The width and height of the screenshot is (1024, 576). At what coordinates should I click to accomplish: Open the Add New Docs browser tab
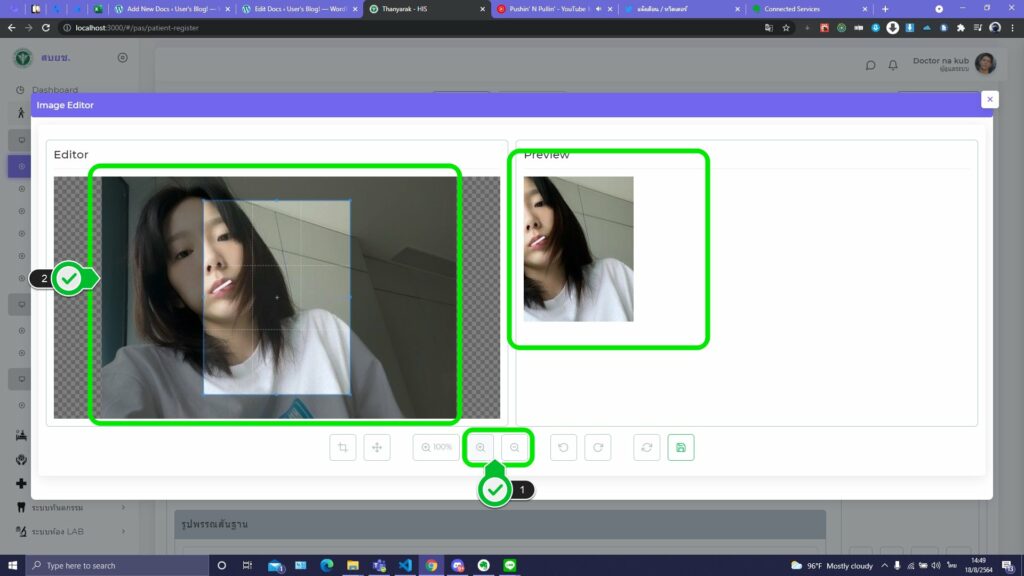(x=168, y=9)
